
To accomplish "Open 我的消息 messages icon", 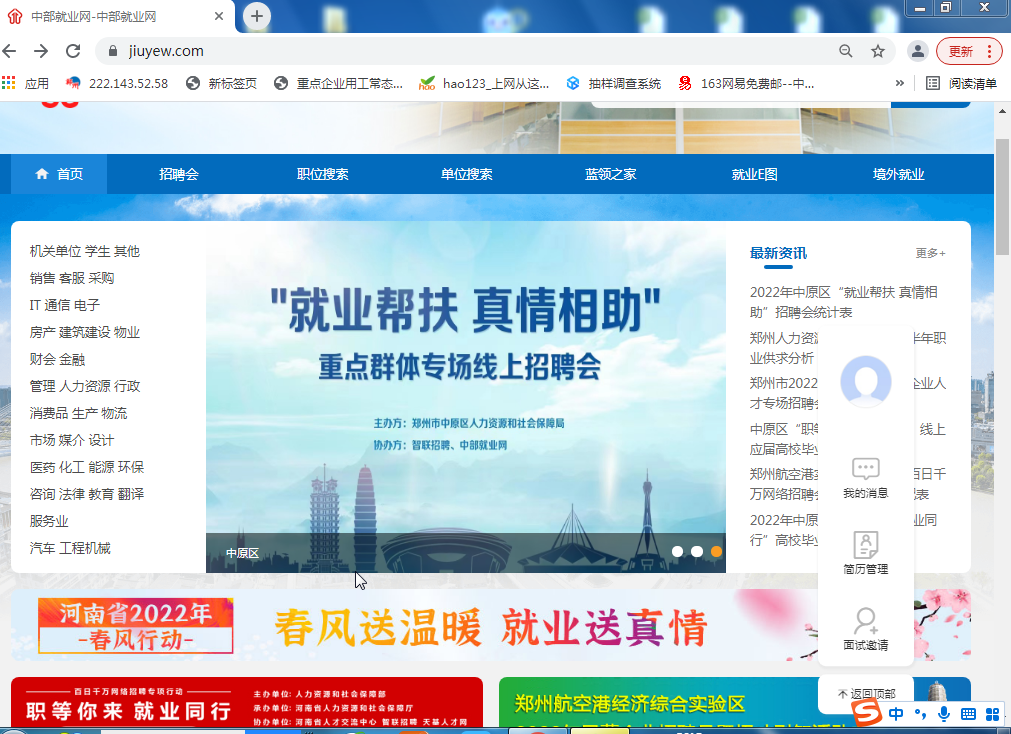I will (x=866, y=478).
